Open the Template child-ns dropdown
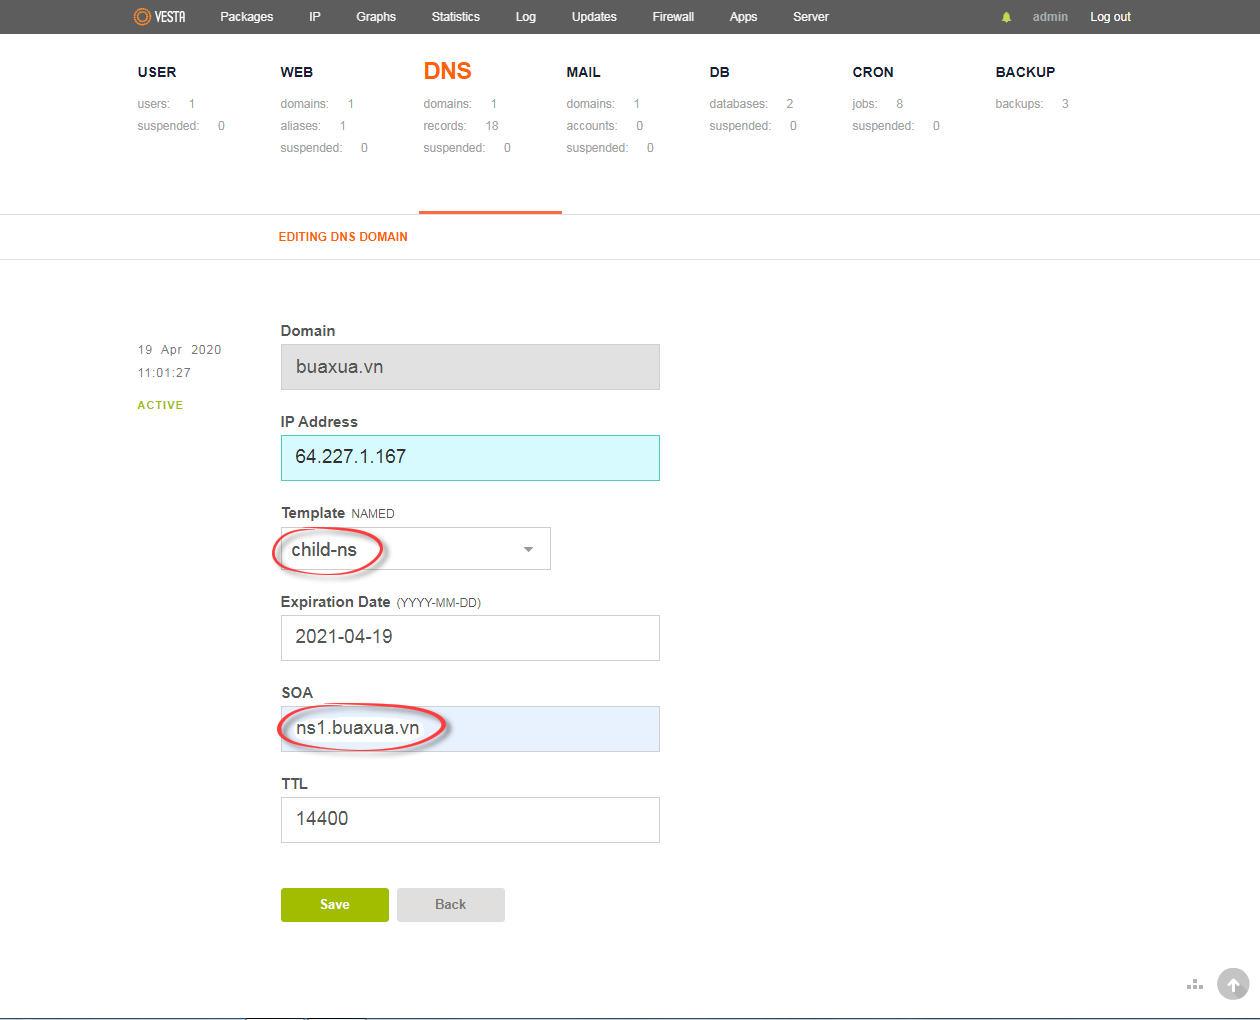 (x=416, y=549)
